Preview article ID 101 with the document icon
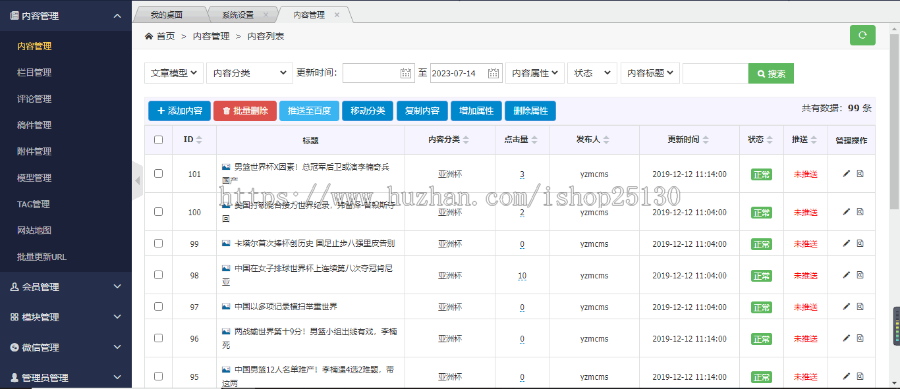The width and height of the screenshot is (900, 389). [860, 173]
